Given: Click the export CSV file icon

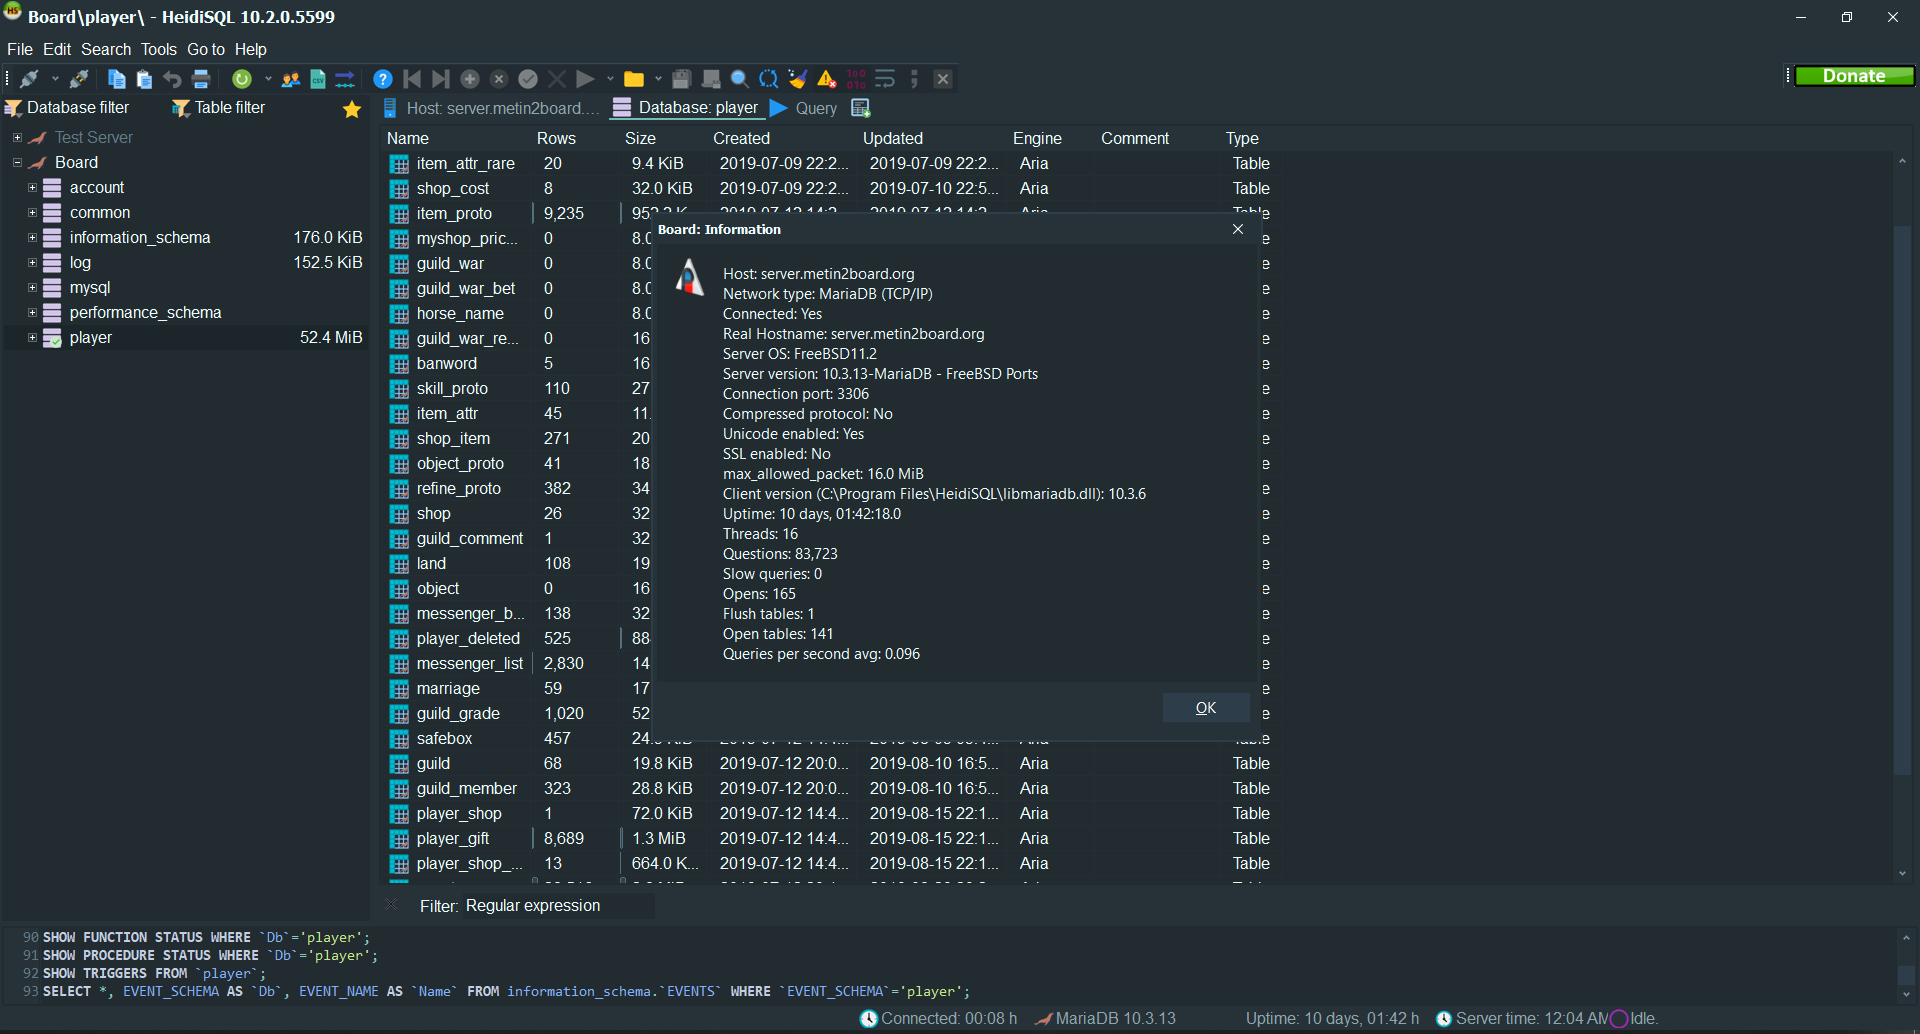Looking at the screenshot, I should [x=318, y=79].
